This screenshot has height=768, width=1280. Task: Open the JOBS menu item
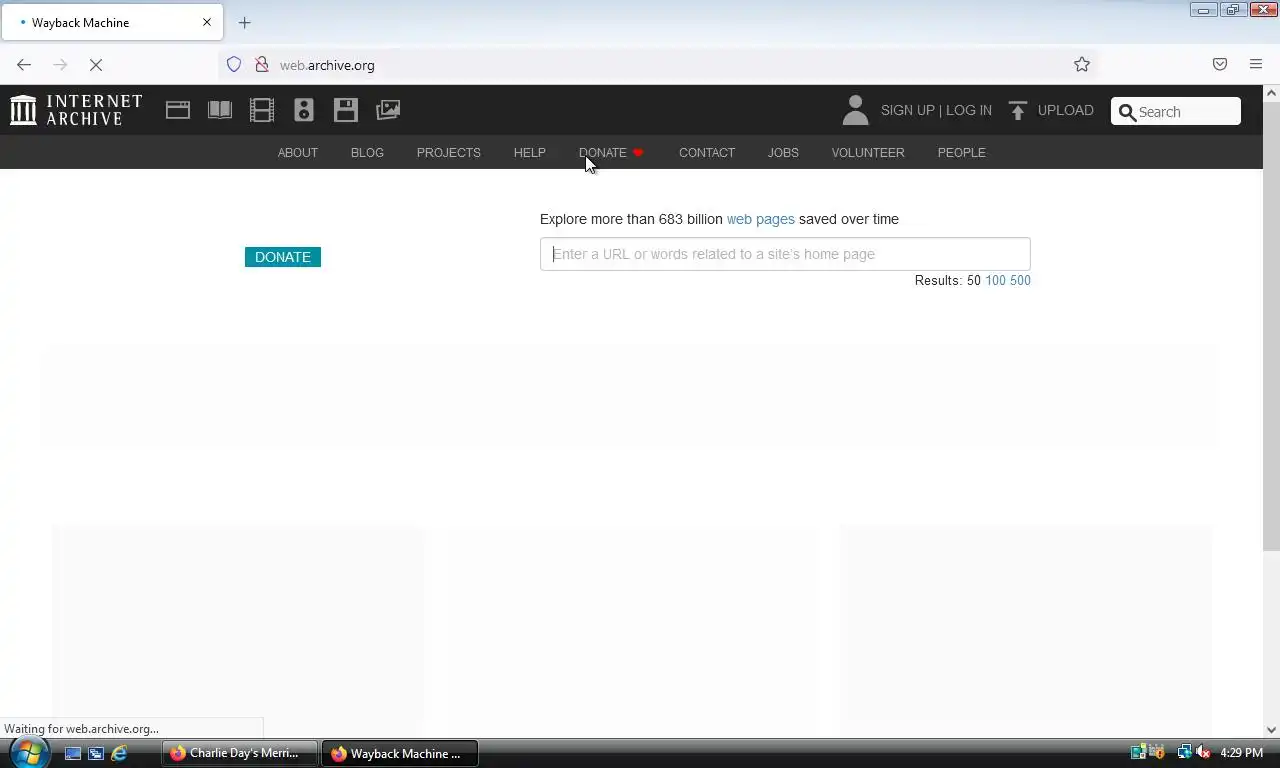click(783, 152)
